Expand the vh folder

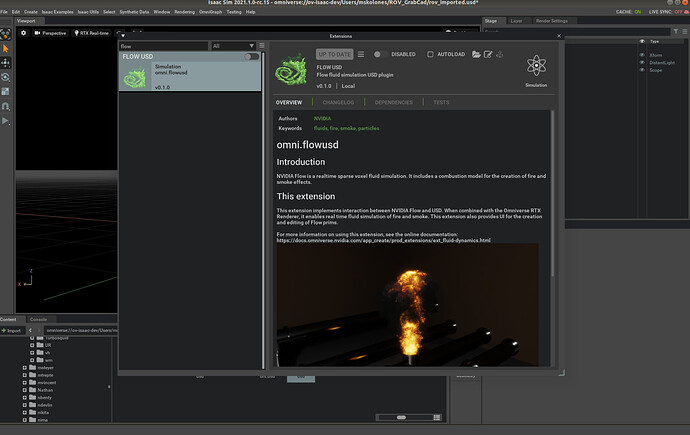coord(32,353)
